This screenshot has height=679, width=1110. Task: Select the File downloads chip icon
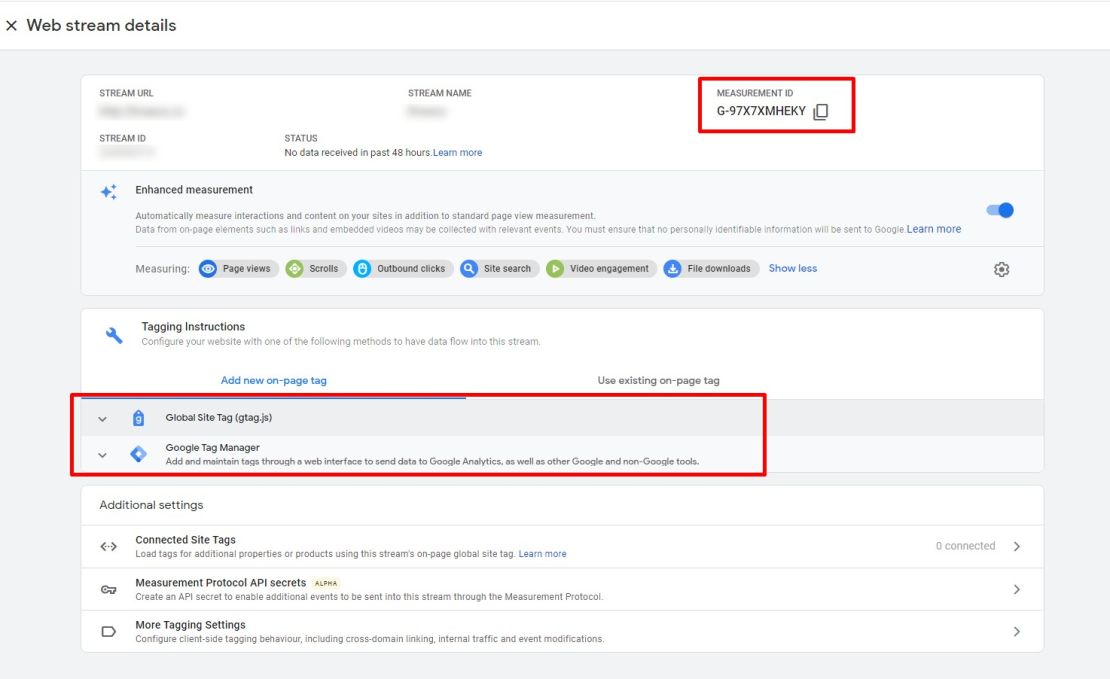click(673, 269)
